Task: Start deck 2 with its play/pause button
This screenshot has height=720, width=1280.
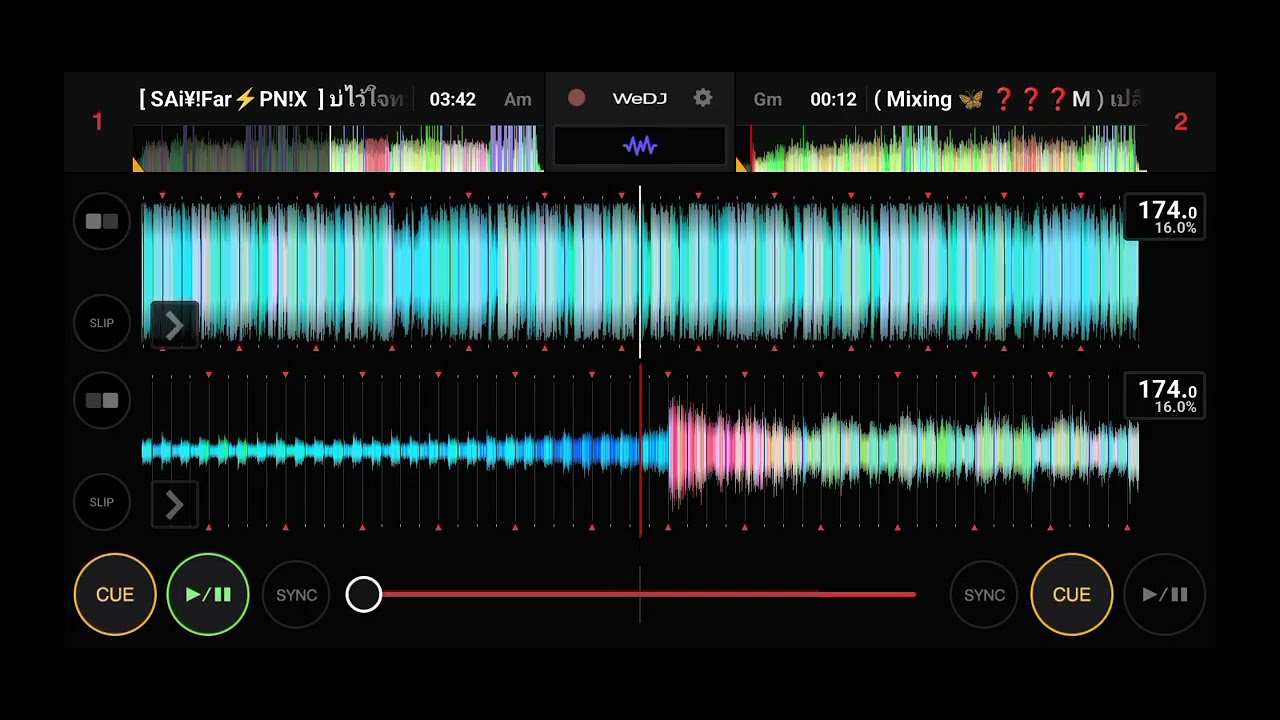Action: point(1165,595)
